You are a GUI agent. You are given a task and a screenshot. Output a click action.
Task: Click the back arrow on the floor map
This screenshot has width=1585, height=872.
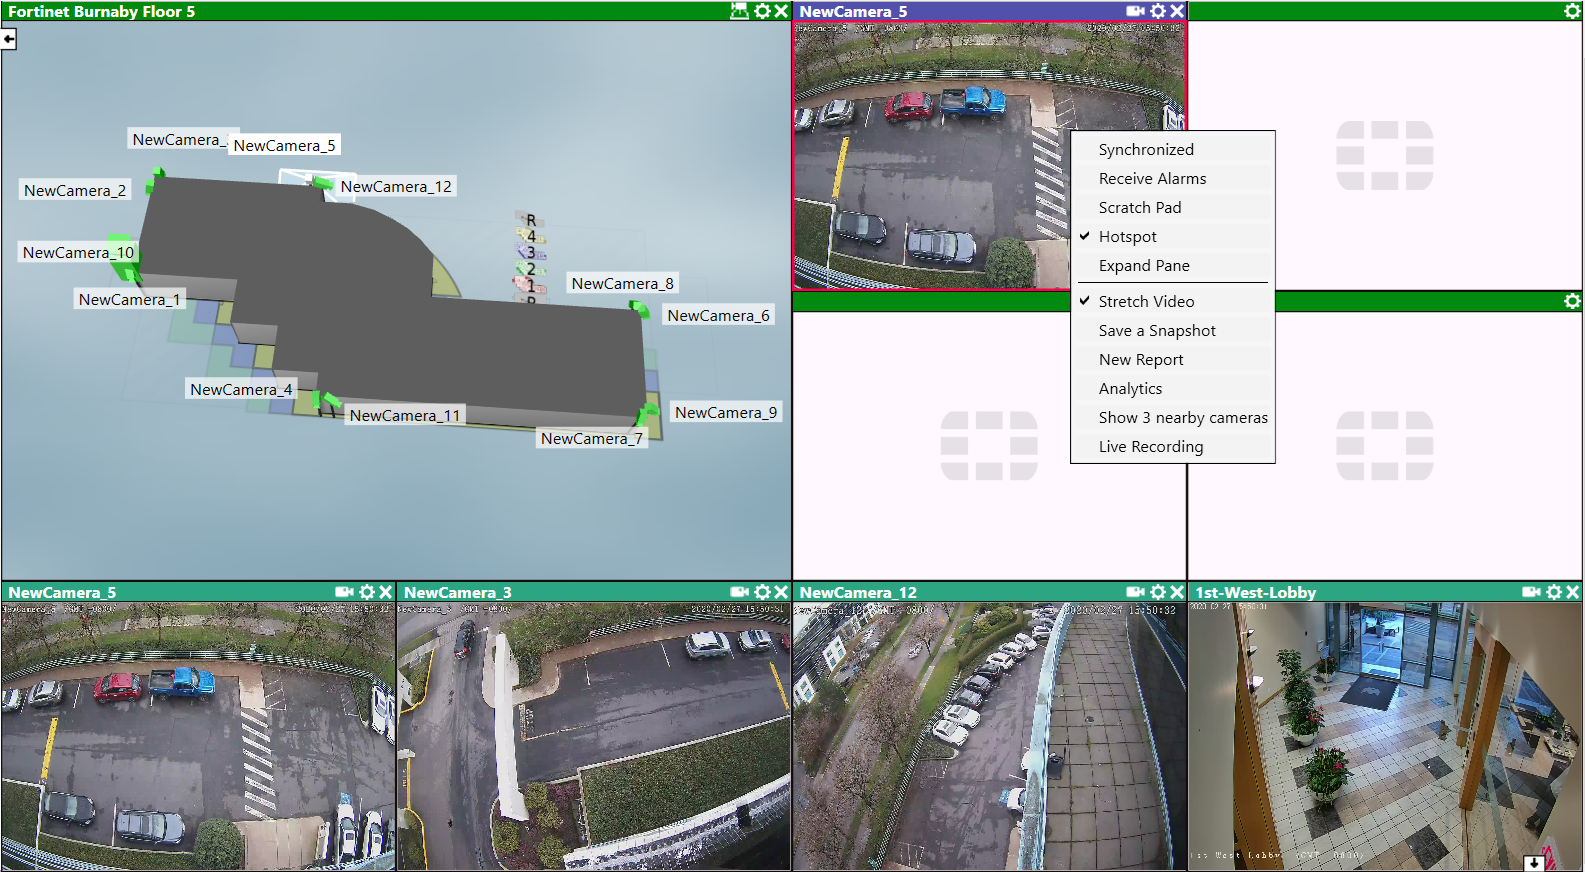(9, 39)
